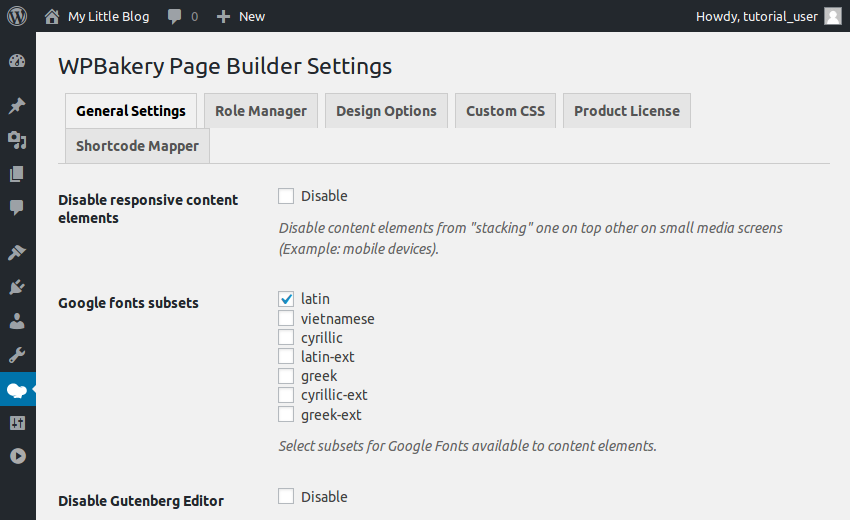Click the Disable responsive content elements label
The width and height of the screenshot is (850, 520).
tap(148, 209)
